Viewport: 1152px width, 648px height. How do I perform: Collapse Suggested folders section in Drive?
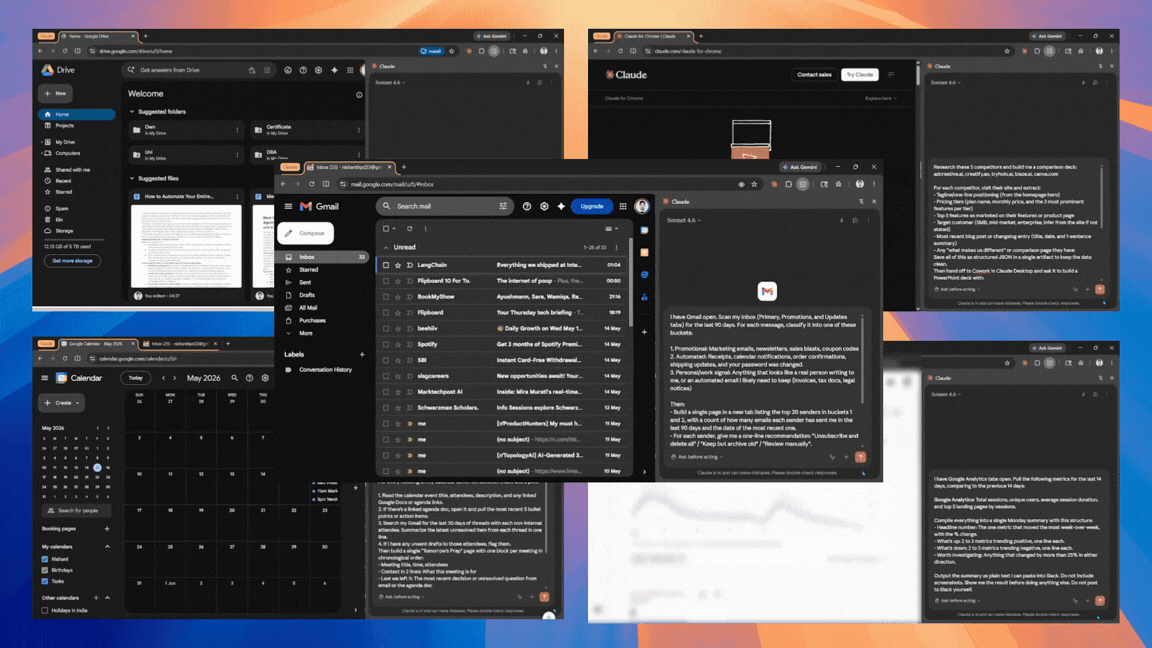coord(132,112)
